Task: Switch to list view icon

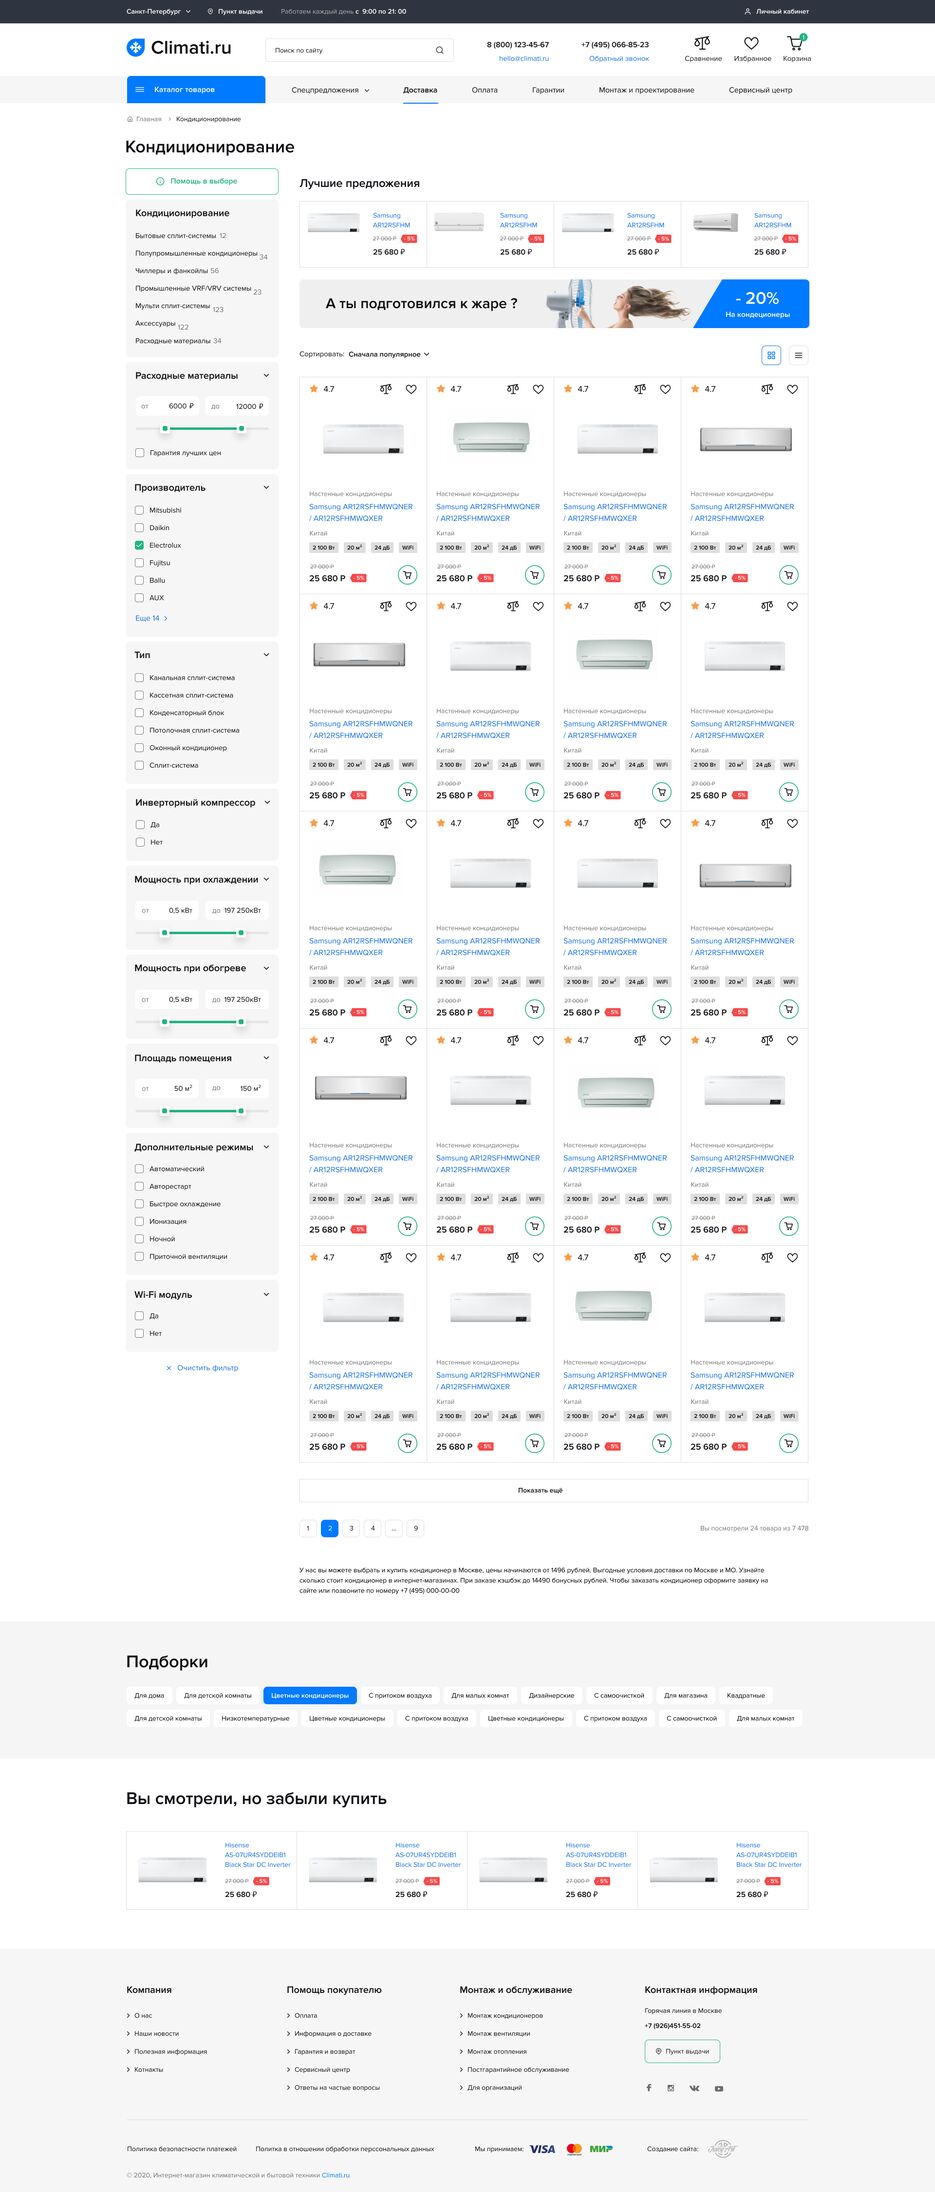Action: click(798, 355)
